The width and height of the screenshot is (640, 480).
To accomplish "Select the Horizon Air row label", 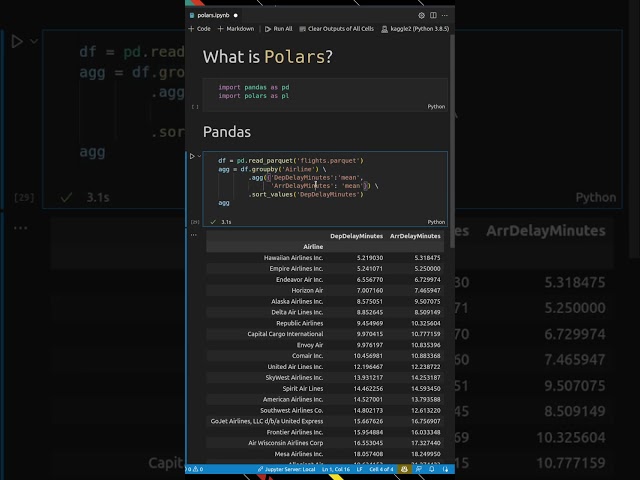I will (307, 290).
